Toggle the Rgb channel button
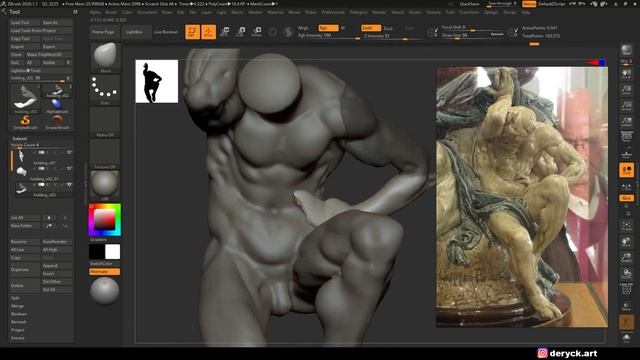640x360 pixels. pyautogui.click(x=328, y=28)
